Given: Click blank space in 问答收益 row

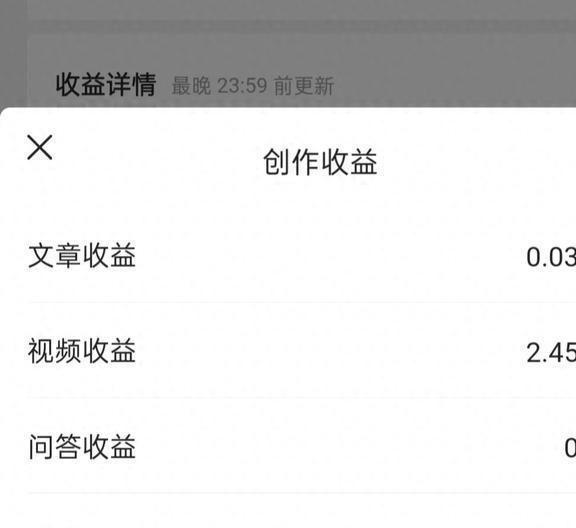Looking at the screenshot, I should click(x=331, y=447).
